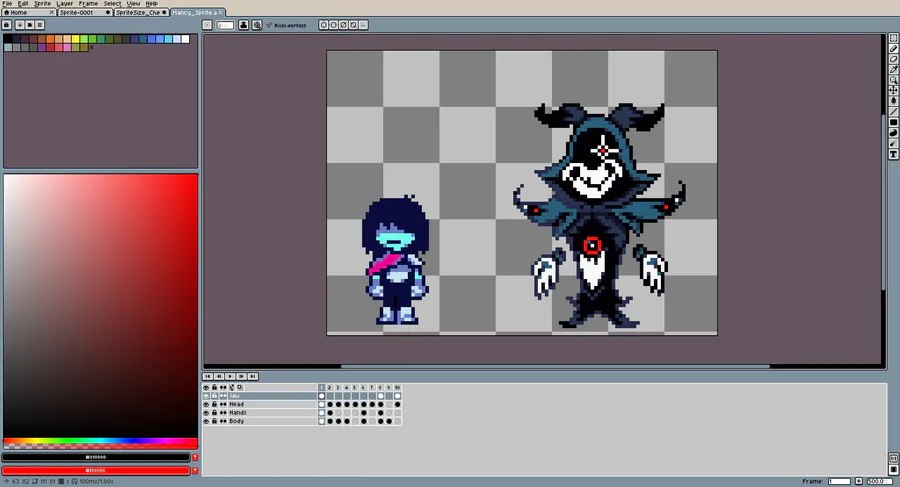Open the Layer menu
Image resolution: width=900 pixels, height=487 pixels.
65,3
